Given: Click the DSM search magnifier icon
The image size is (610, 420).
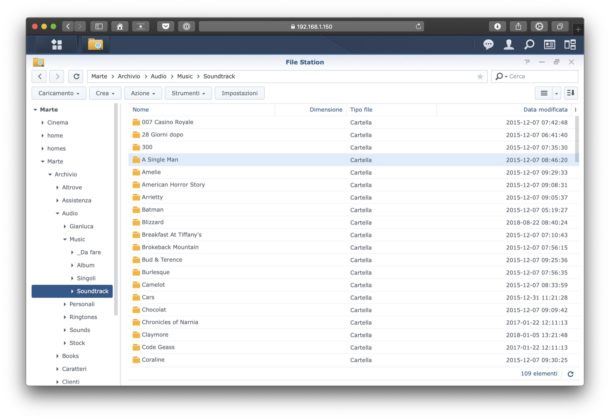Looking at the screenshot, I should coord(529,45).
